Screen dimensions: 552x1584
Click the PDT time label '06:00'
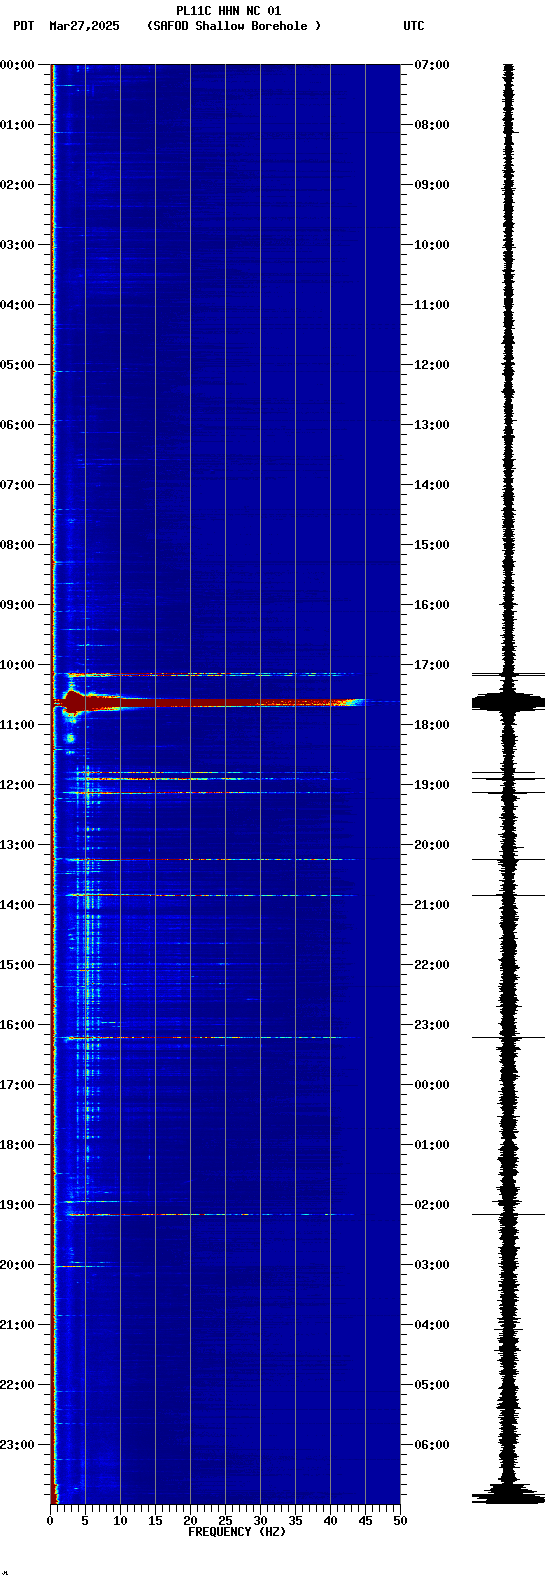click(18, 425)
